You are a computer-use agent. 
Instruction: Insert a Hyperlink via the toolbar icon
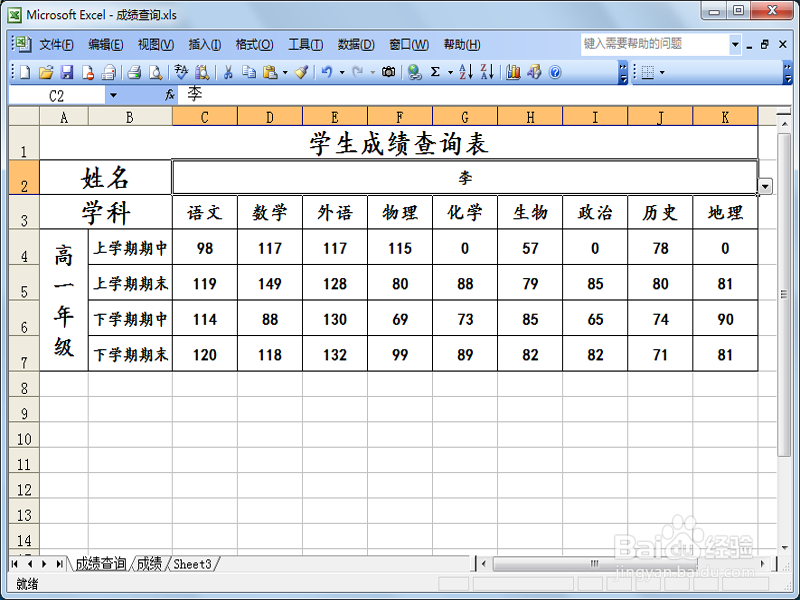414,70
